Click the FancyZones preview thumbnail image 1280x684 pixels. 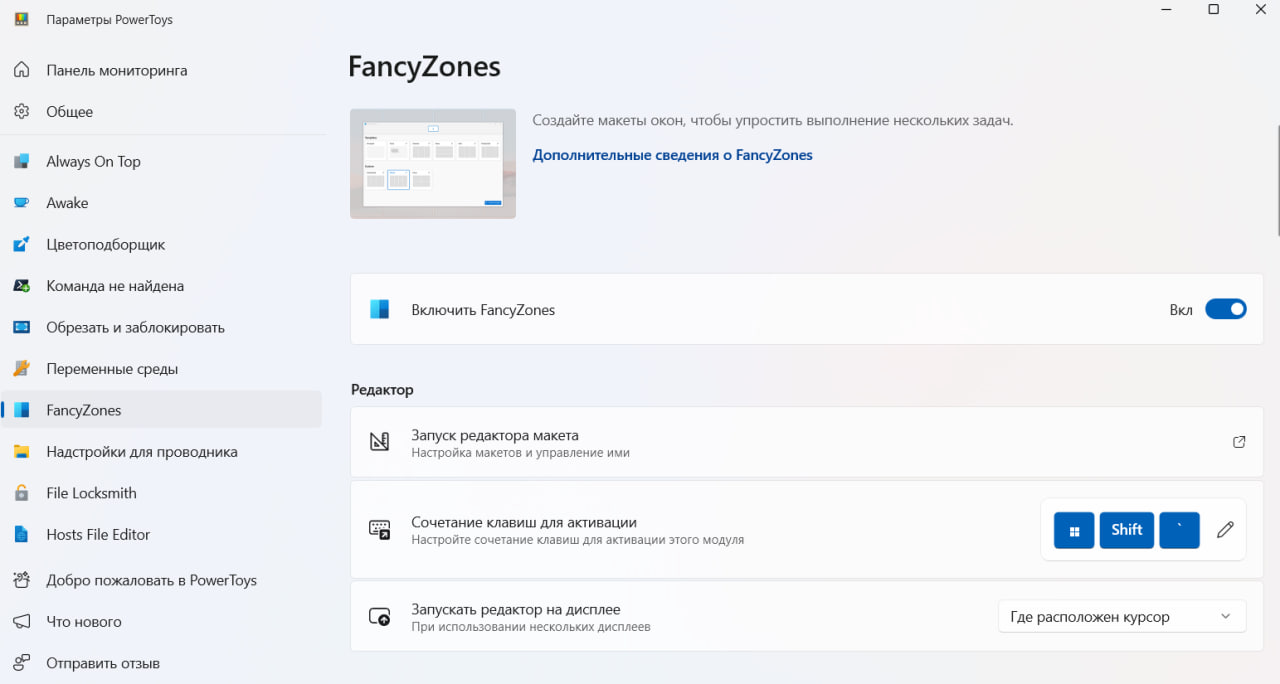tap(432, 164)
